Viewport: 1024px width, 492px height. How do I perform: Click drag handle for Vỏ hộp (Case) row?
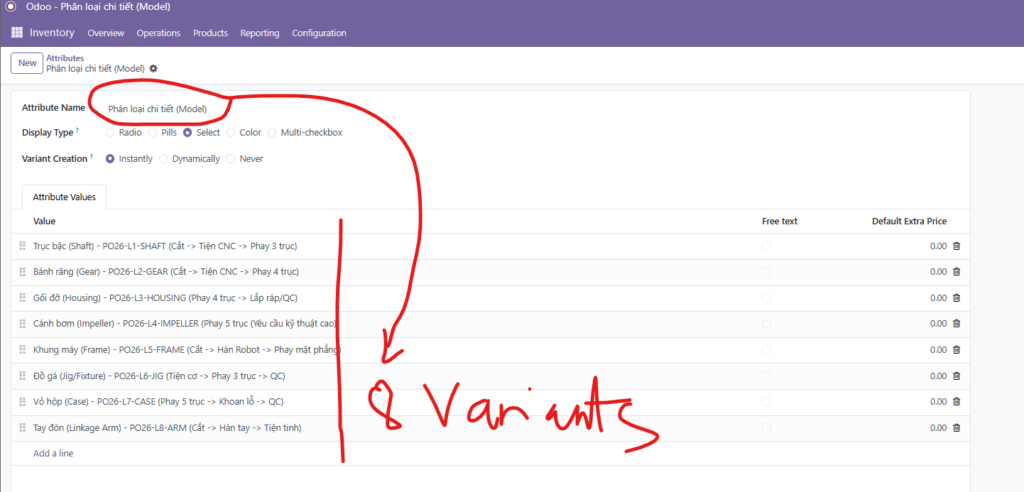click(22, 402)
